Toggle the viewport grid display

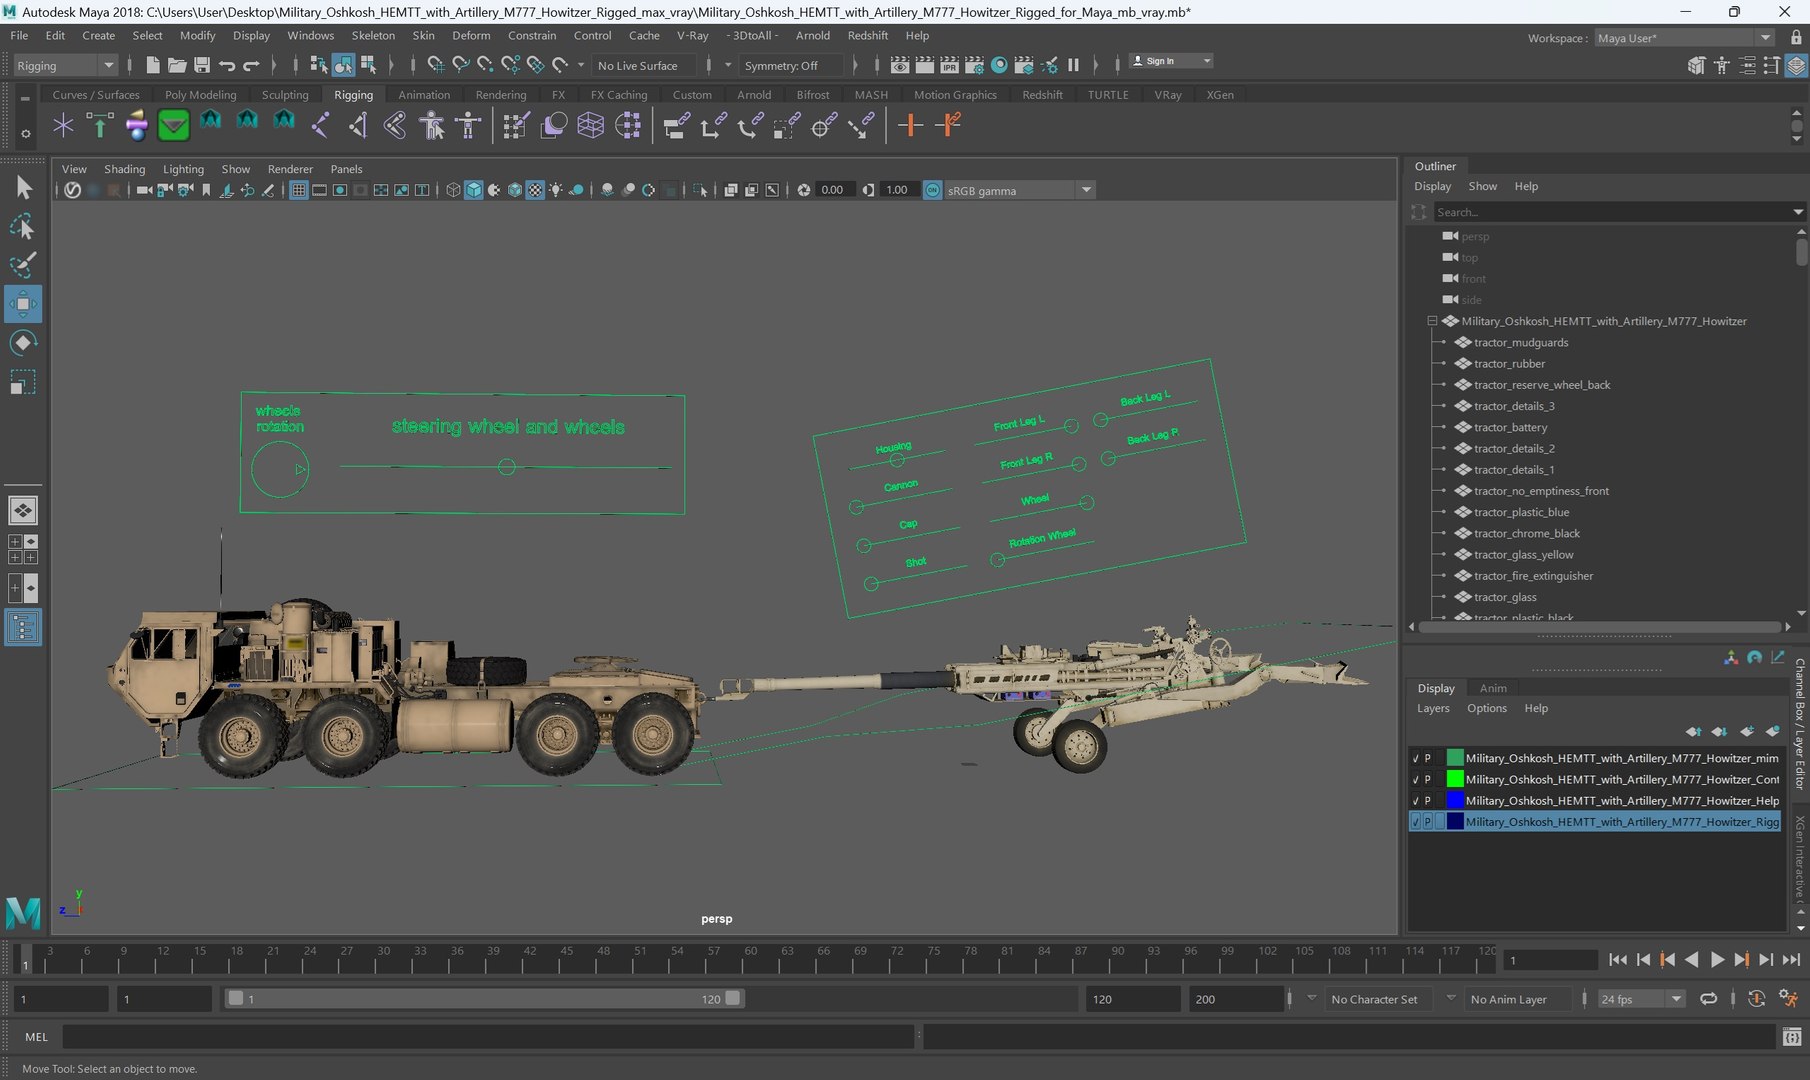point(298,190)
